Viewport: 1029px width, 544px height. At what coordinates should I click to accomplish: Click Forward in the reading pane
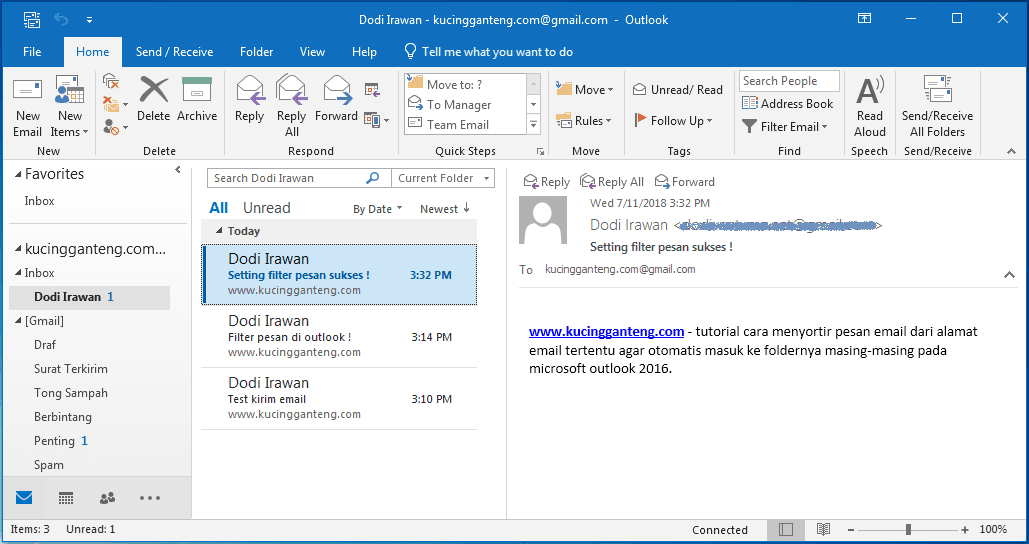[x=685, y=182]
